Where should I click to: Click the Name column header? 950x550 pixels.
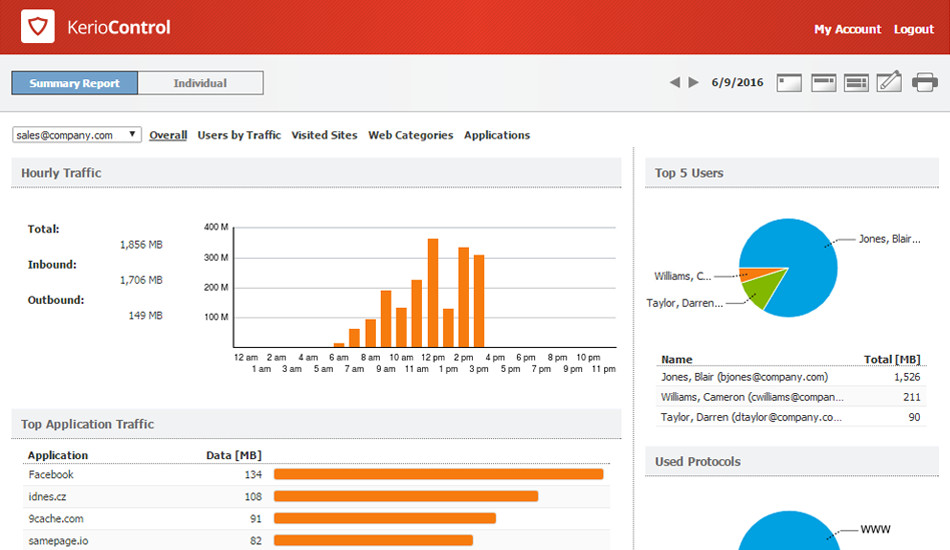point(677,359)
